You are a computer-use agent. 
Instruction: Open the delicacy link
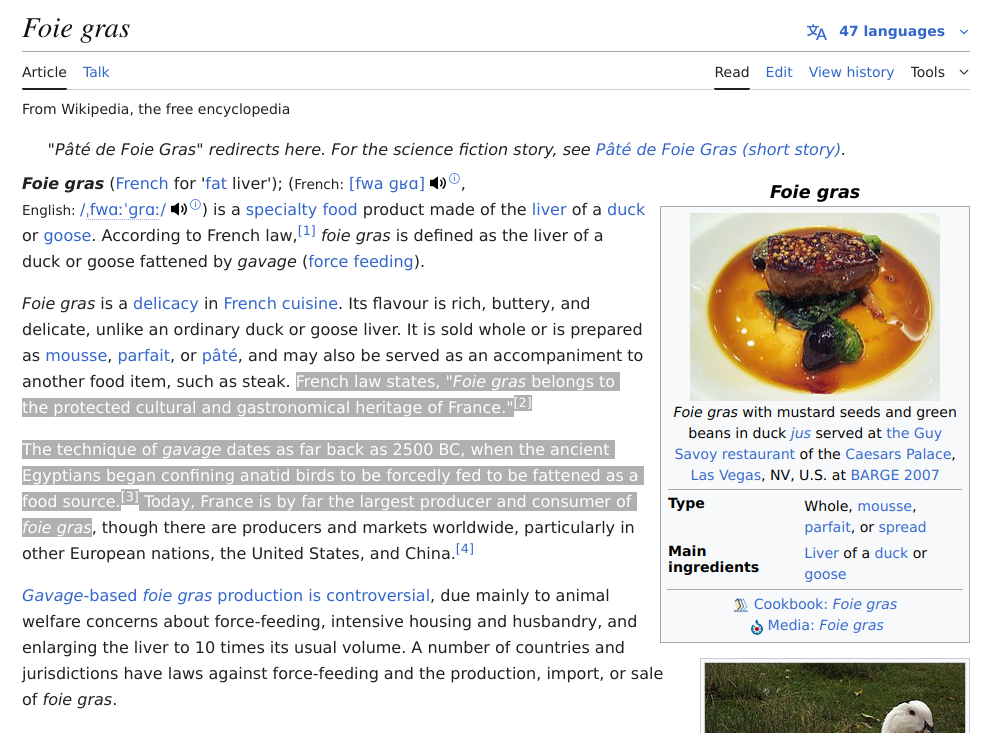pyautogui.click(x=165, y=303)
